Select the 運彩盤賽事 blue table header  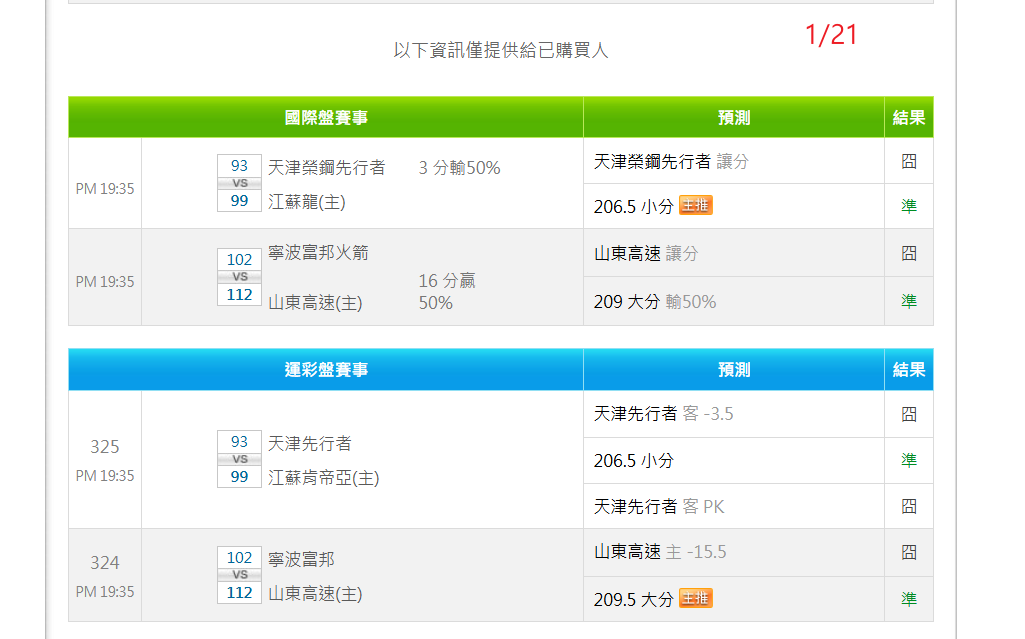coord(326,370)
